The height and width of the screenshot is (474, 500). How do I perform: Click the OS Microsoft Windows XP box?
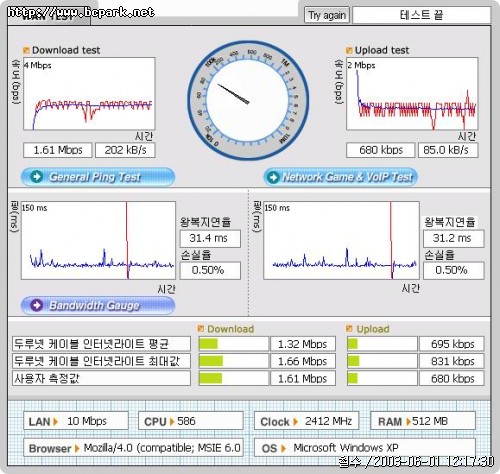click(365, 448)
